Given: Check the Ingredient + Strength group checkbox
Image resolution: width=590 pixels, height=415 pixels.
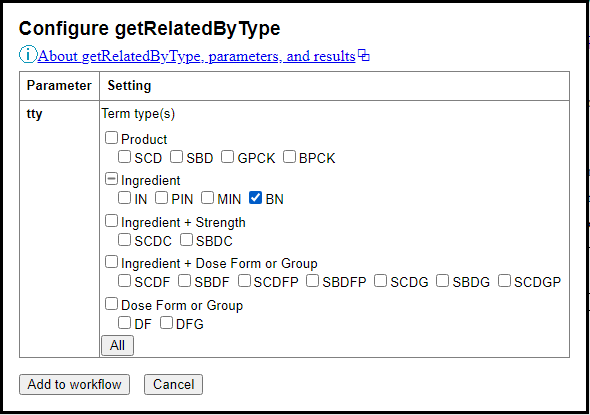Looking at the screenshot, I should click(111, 221).
